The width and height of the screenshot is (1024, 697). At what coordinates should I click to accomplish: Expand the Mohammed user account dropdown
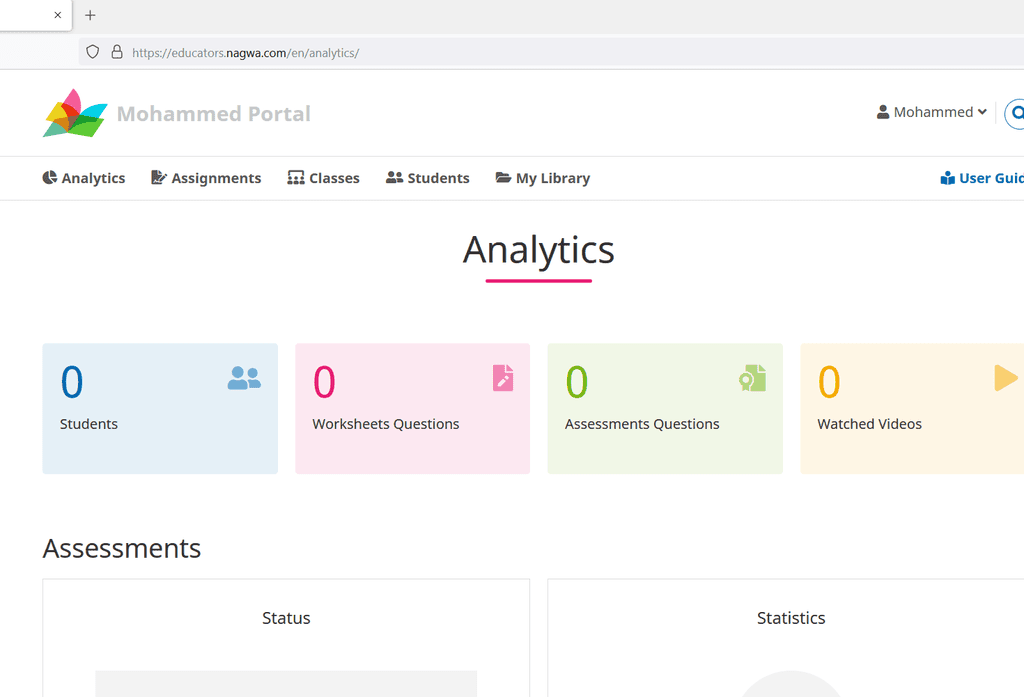[932, 112]
